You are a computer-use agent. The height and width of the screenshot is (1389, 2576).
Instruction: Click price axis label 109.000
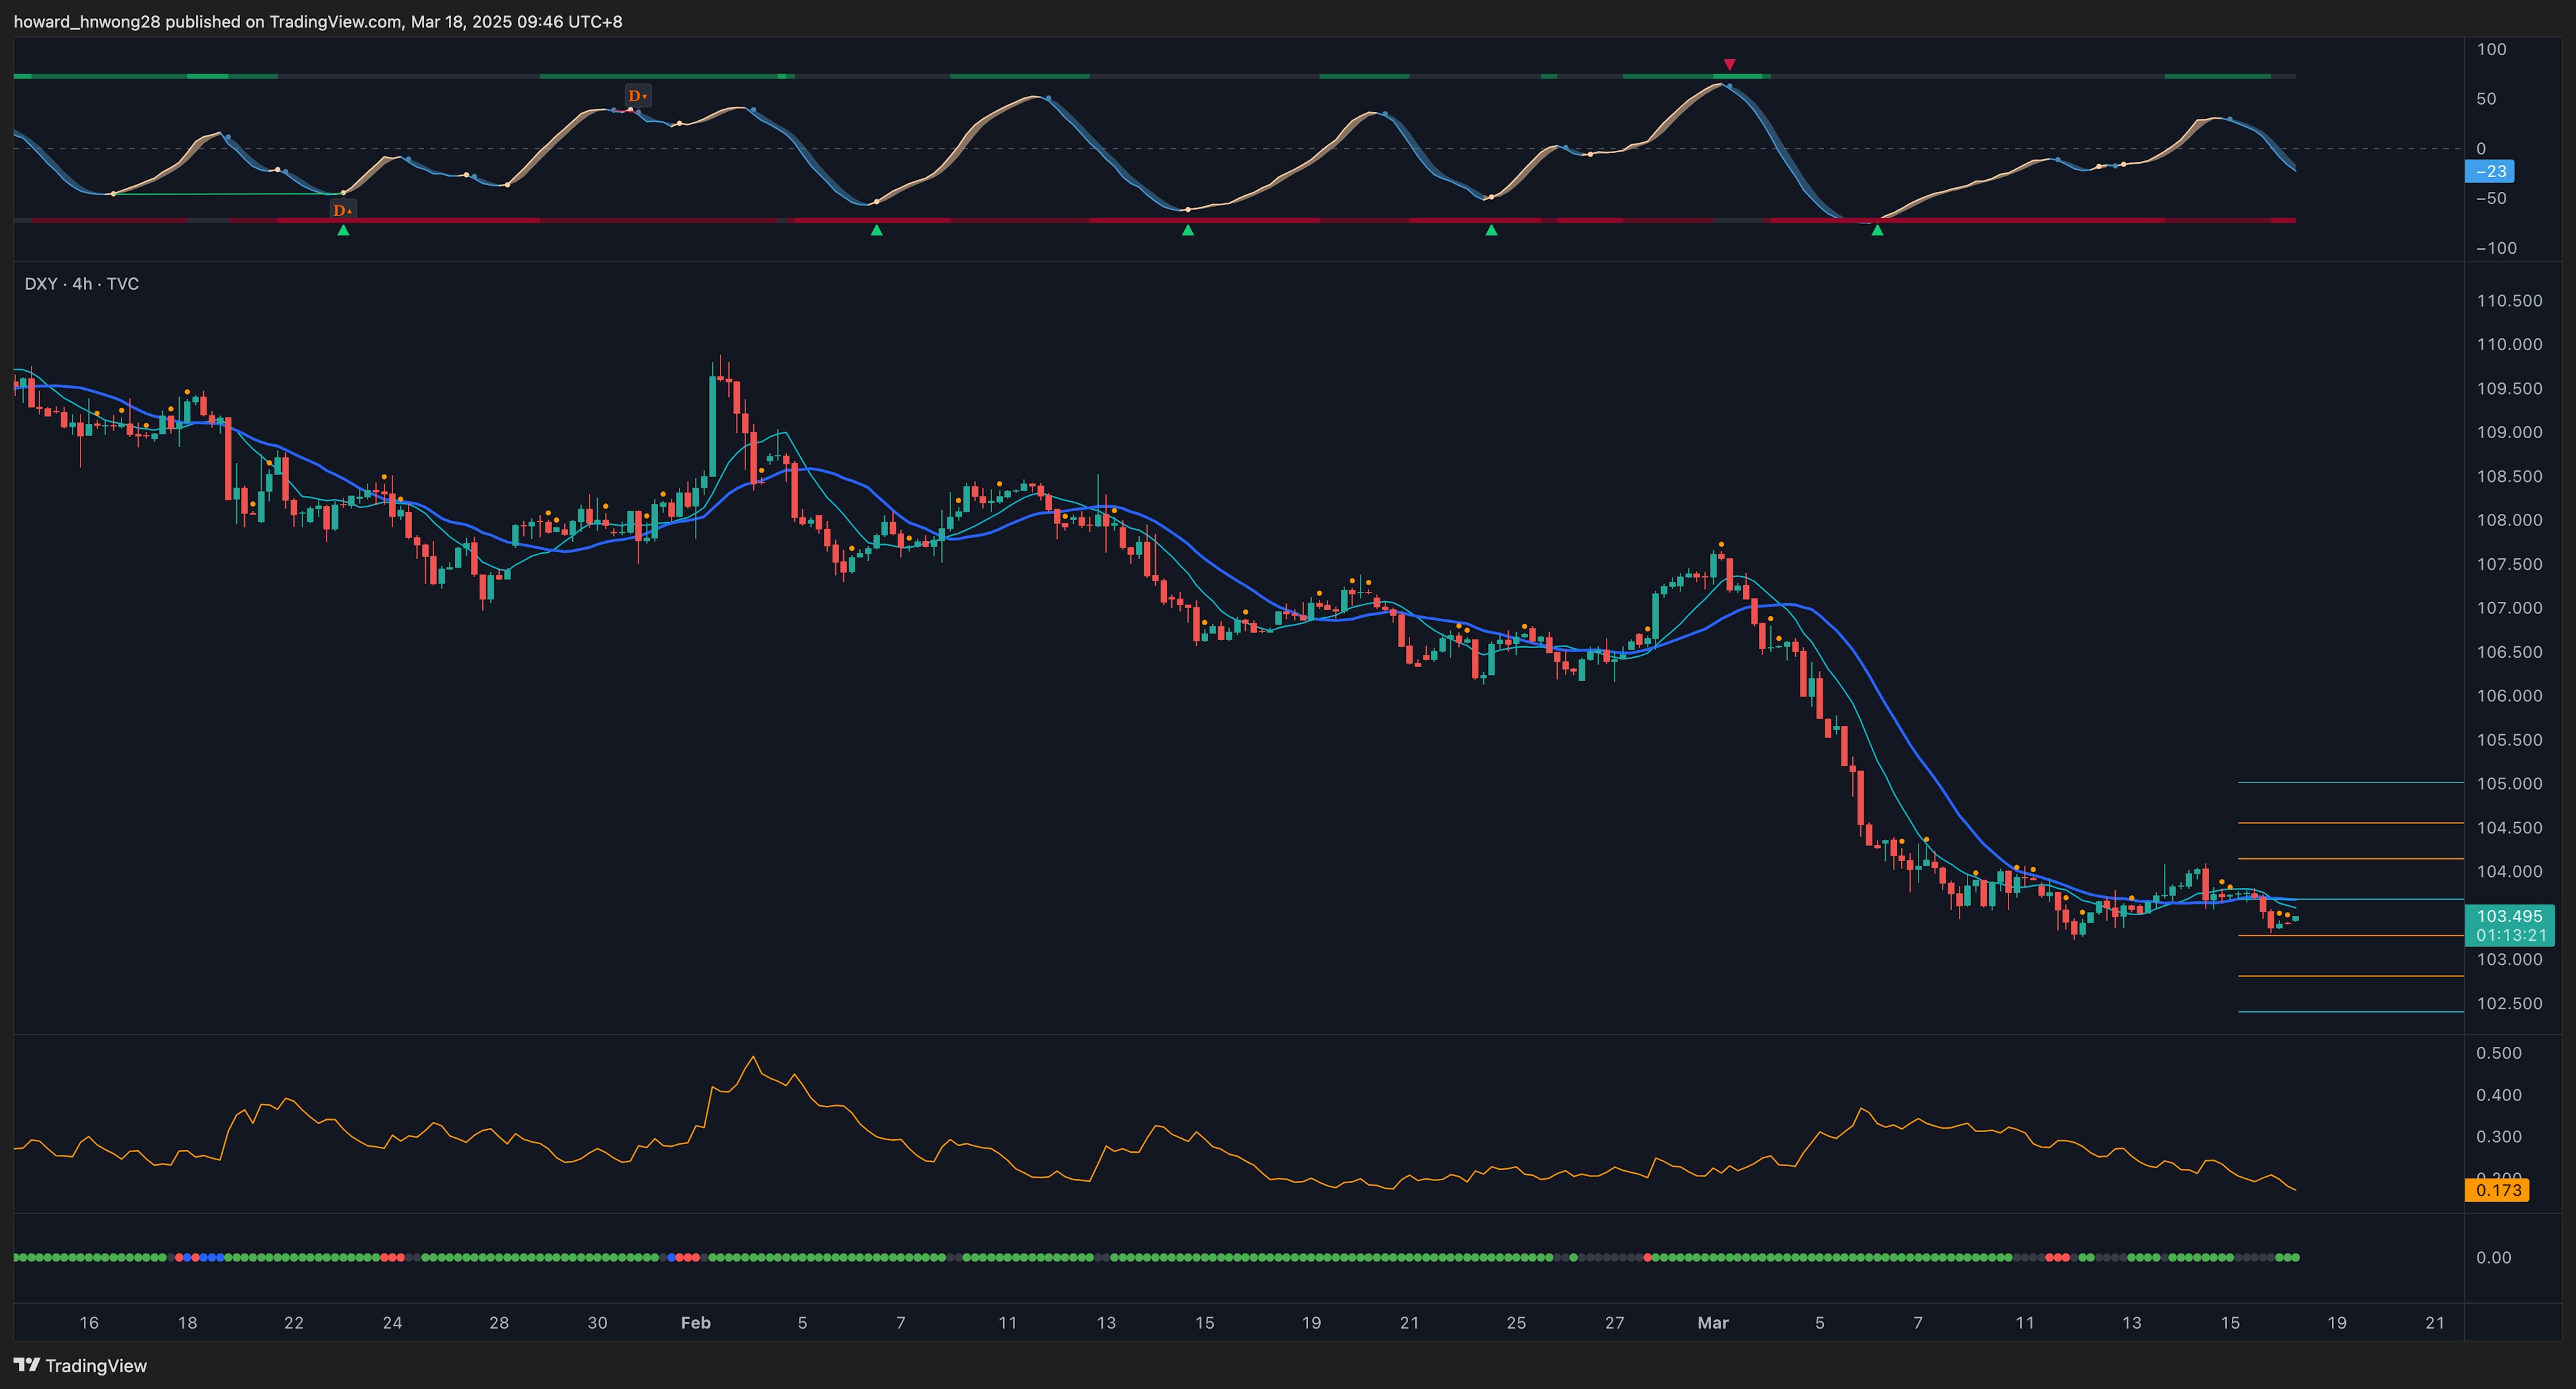pos(2509,432)
